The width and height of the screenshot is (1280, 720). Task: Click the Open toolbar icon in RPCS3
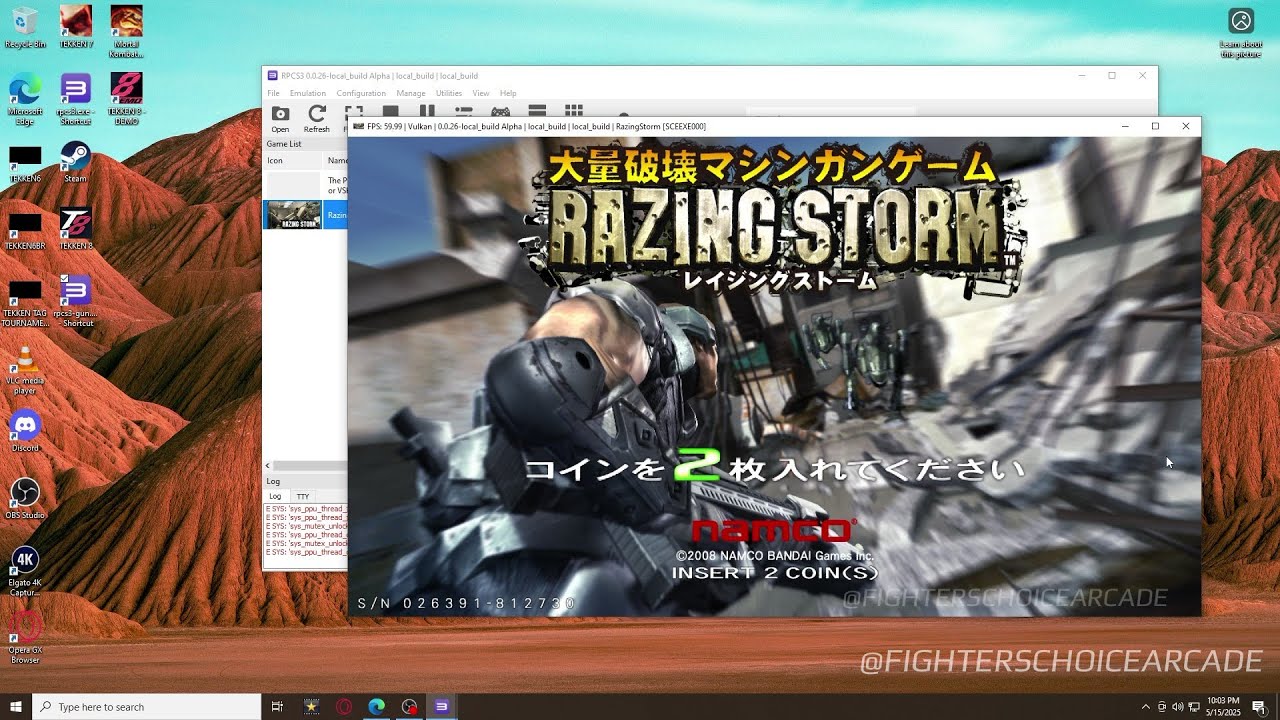click(280, 119)
